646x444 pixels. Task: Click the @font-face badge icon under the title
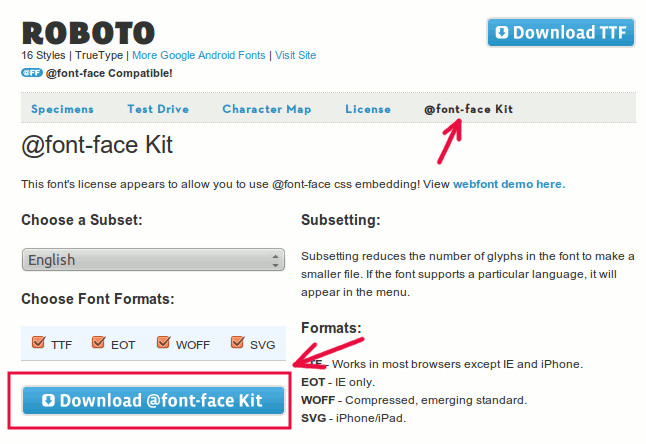click(31, 73)
